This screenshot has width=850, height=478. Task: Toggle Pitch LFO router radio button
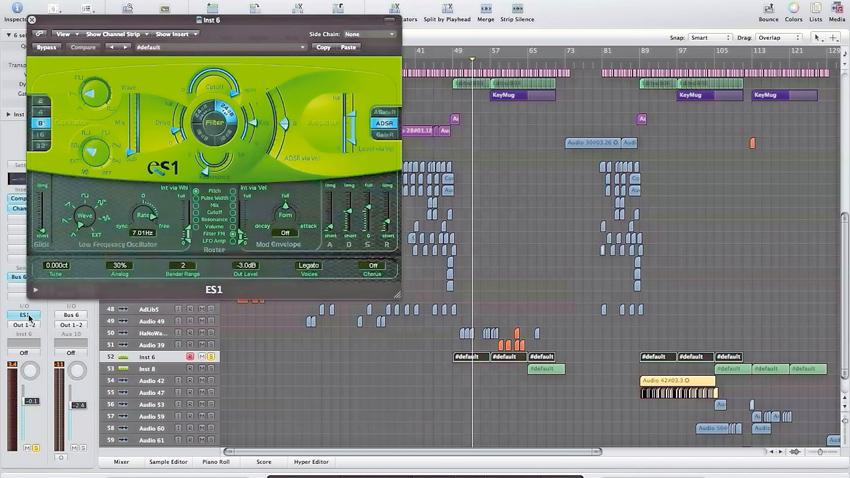pos(196,191)
